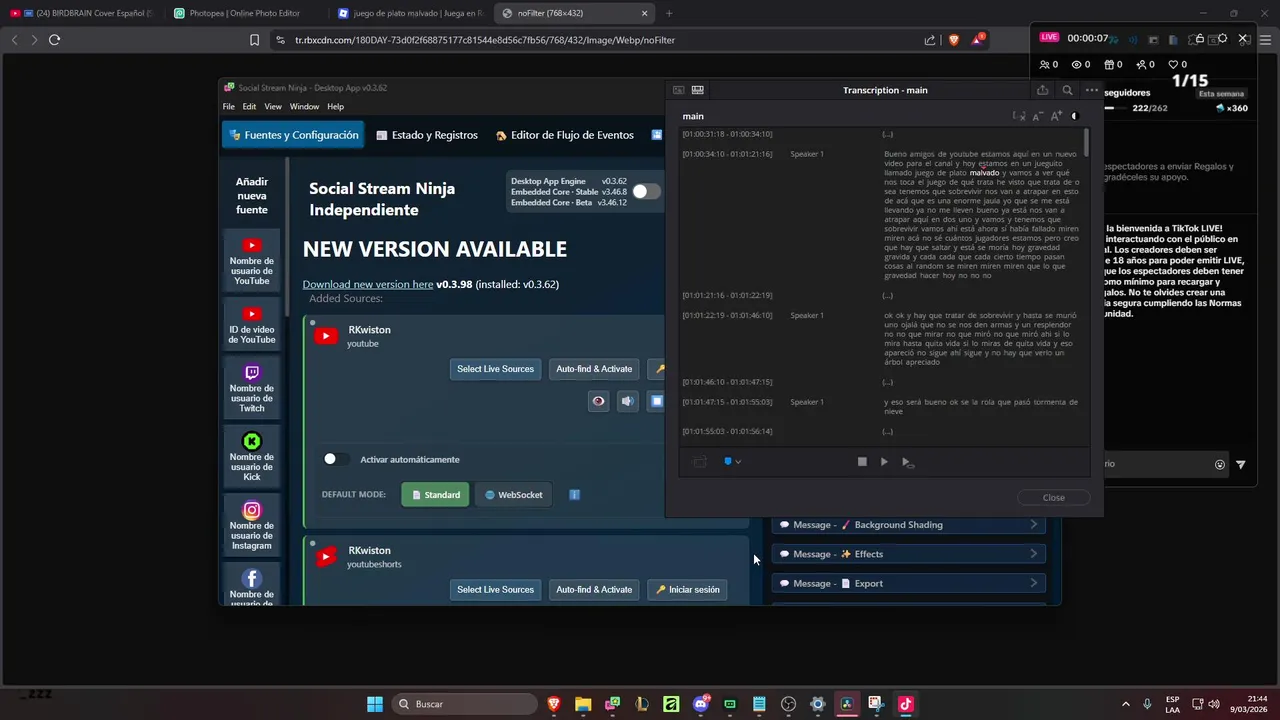Open the Edit menu in Social Stream Ninja
This screenshot has height=720, width=1280.
pos(249,106)
